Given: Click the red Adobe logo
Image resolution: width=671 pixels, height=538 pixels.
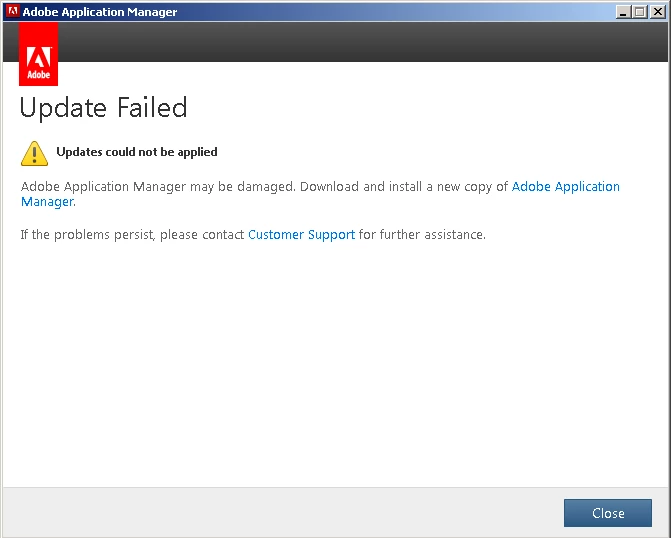Looking at the screenshot, I should (39, 54).
